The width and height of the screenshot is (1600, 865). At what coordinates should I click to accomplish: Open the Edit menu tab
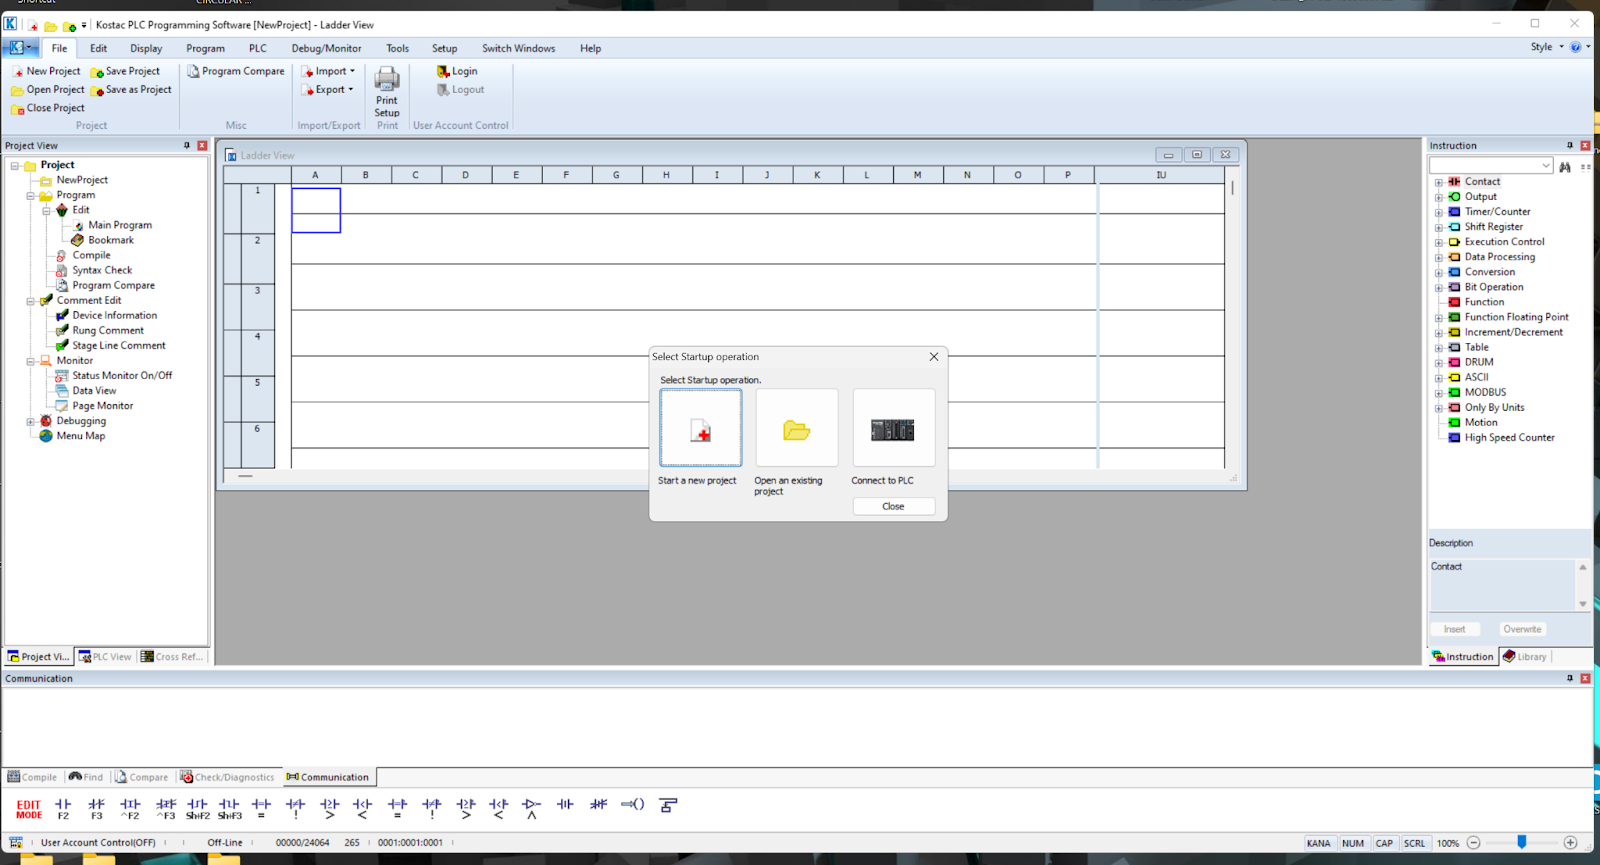98,48
